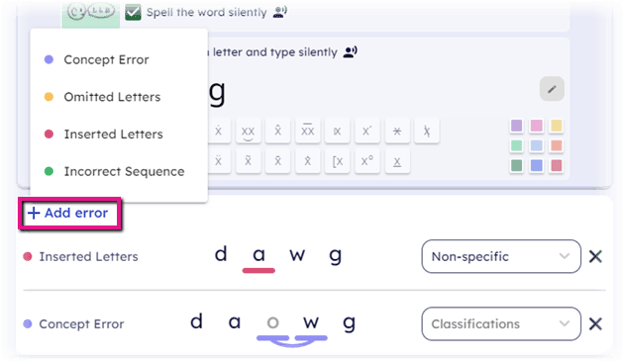Remove the Inserted Letters error row
The height and width of the screenshot is (362, 624).
(x=595, y=257)
